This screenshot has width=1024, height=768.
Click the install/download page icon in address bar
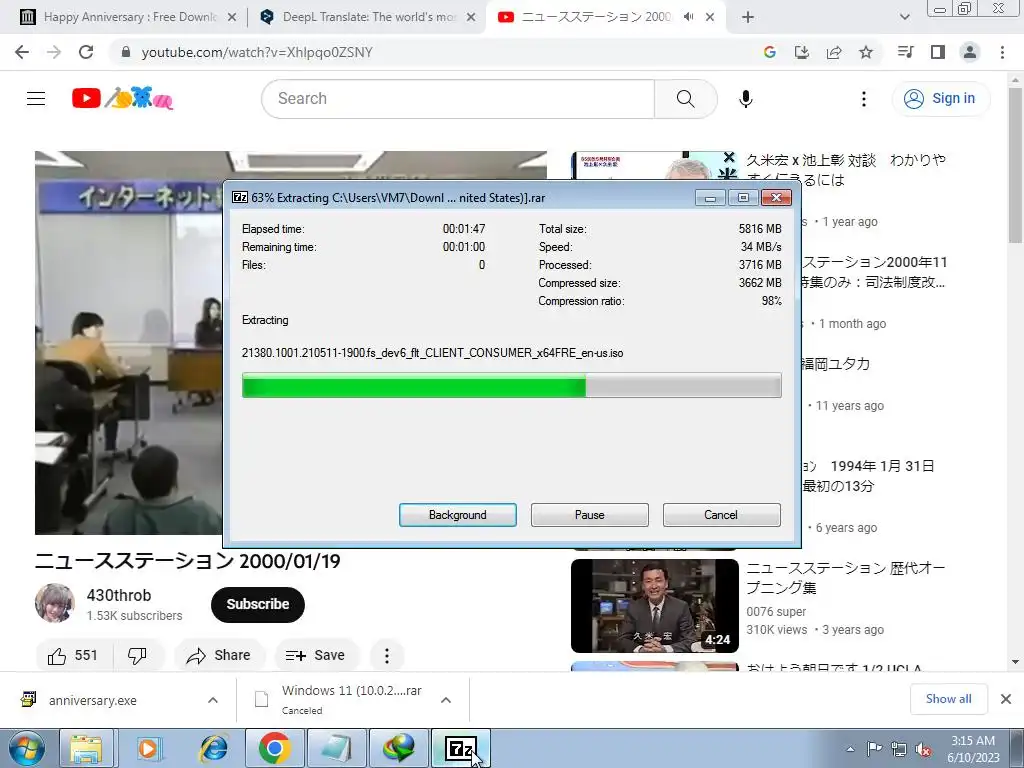[802, 52]
